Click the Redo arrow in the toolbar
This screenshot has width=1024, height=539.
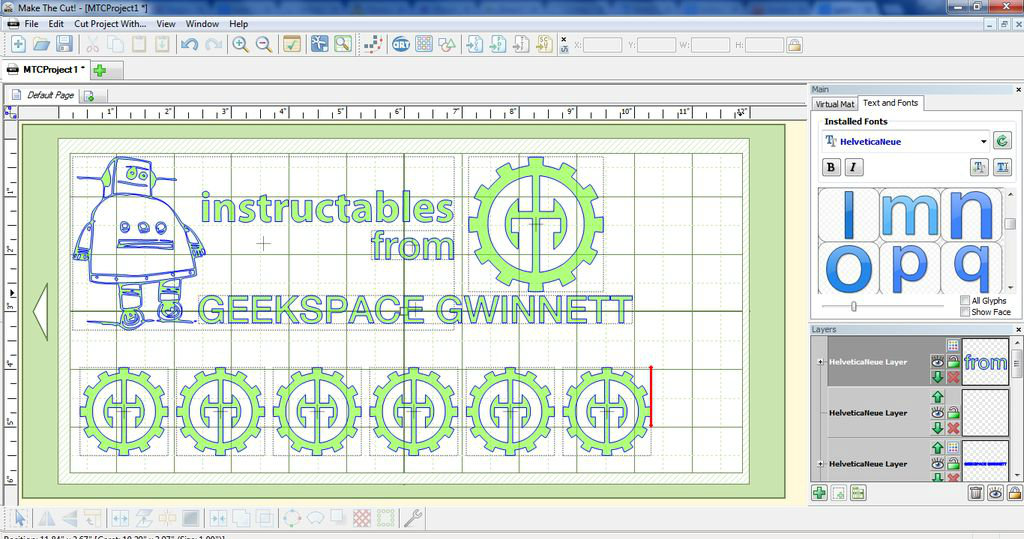click(214, 44)
